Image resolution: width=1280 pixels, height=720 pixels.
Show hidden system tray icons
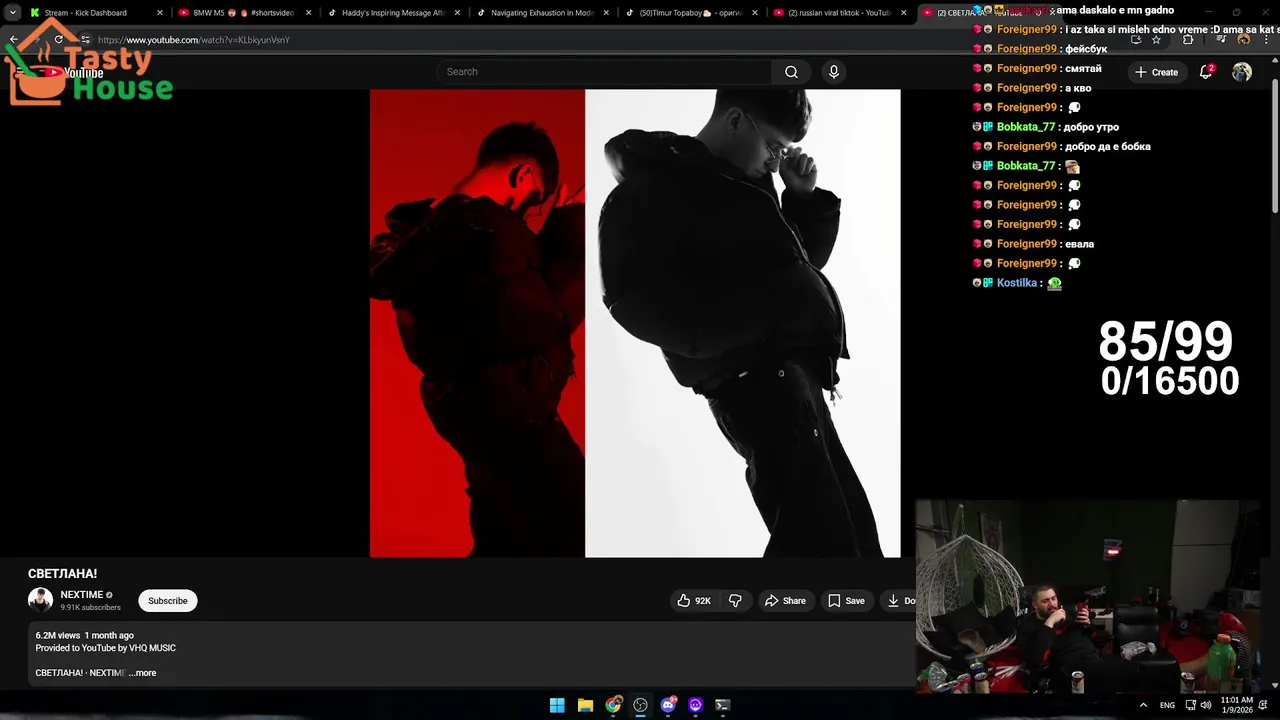[x=1143, y=705]
